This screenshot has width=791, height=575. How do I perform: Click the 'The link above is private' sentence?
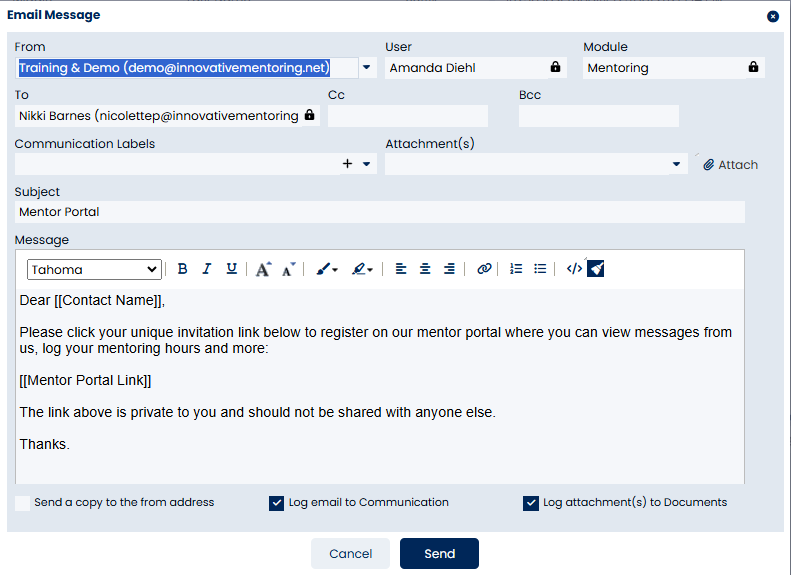coord(257,413)
